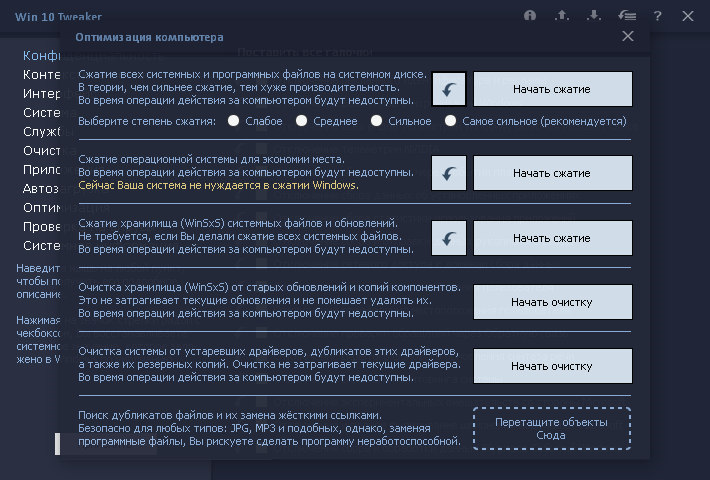
Task: Click undo arrow beside OS compression
Action: pyautogui.click(x=449, y=173)
